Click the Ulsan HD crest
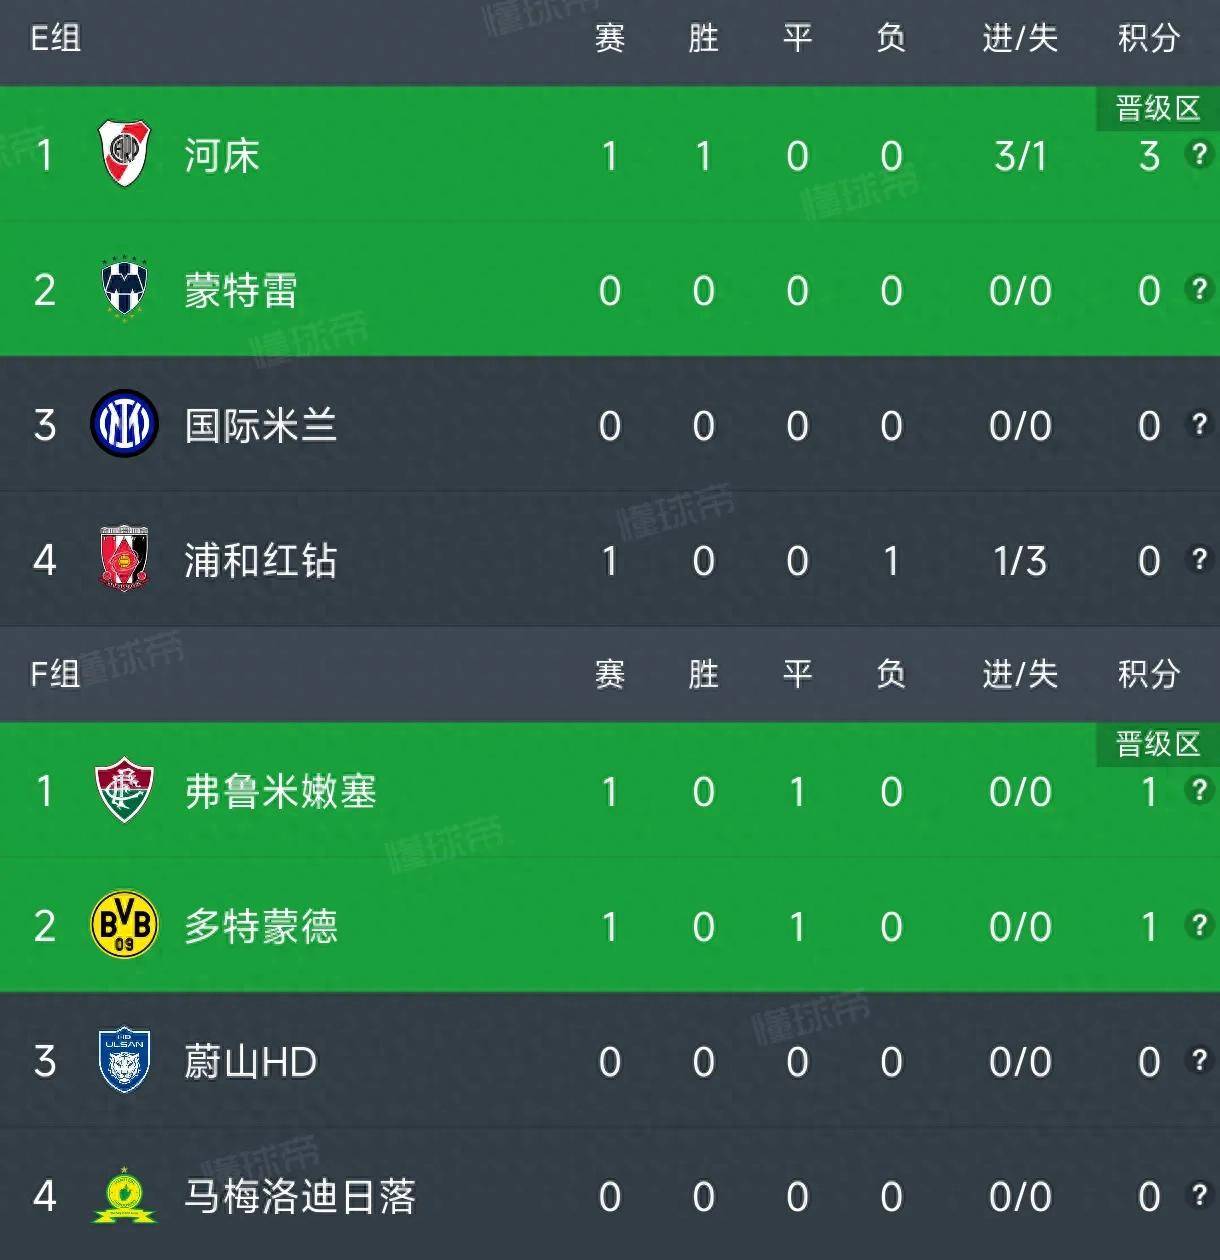The image size is (1220, 1260). [x=124, y=1060]
